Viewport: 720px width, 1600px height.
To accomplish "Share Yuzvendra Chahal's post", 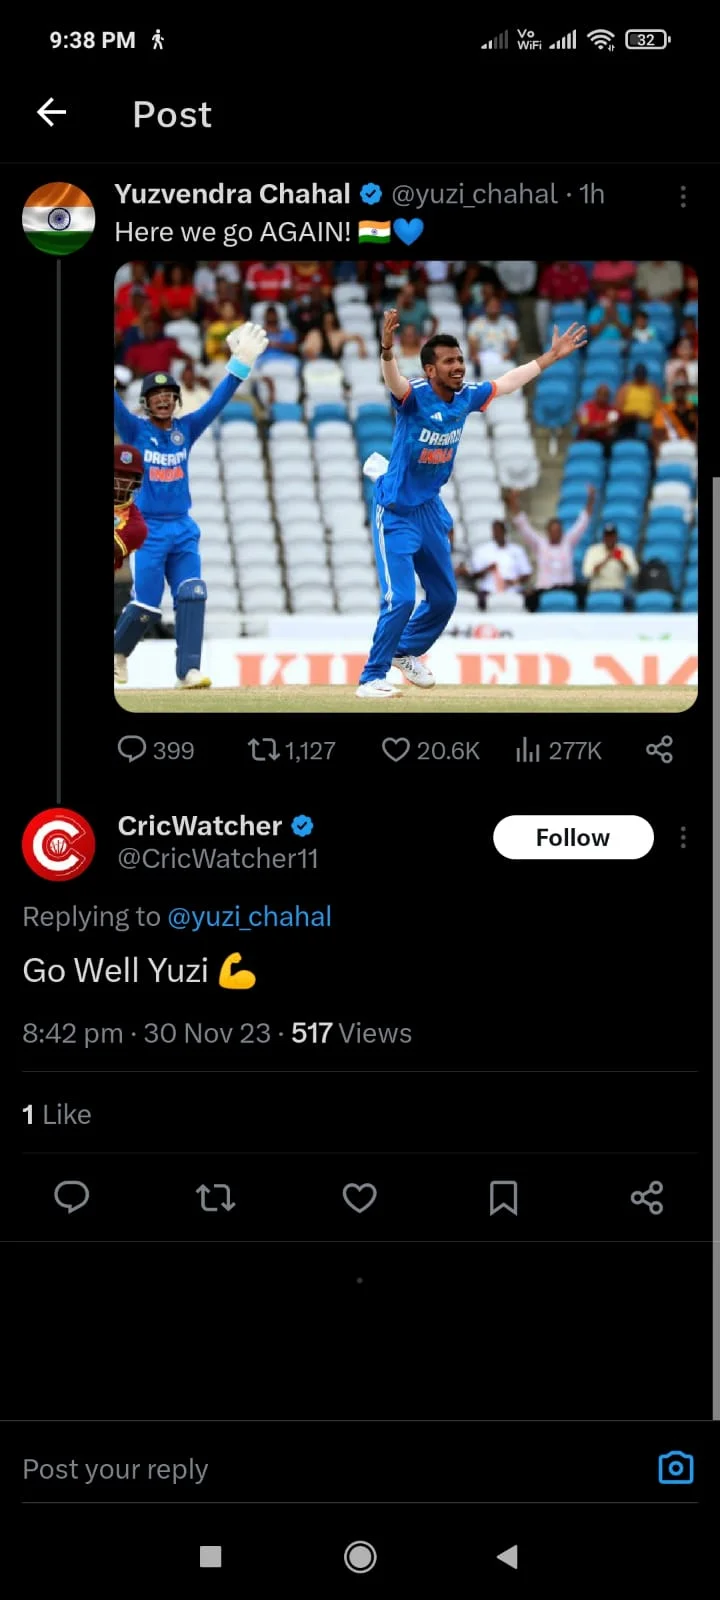I will [x=659, y=749].
